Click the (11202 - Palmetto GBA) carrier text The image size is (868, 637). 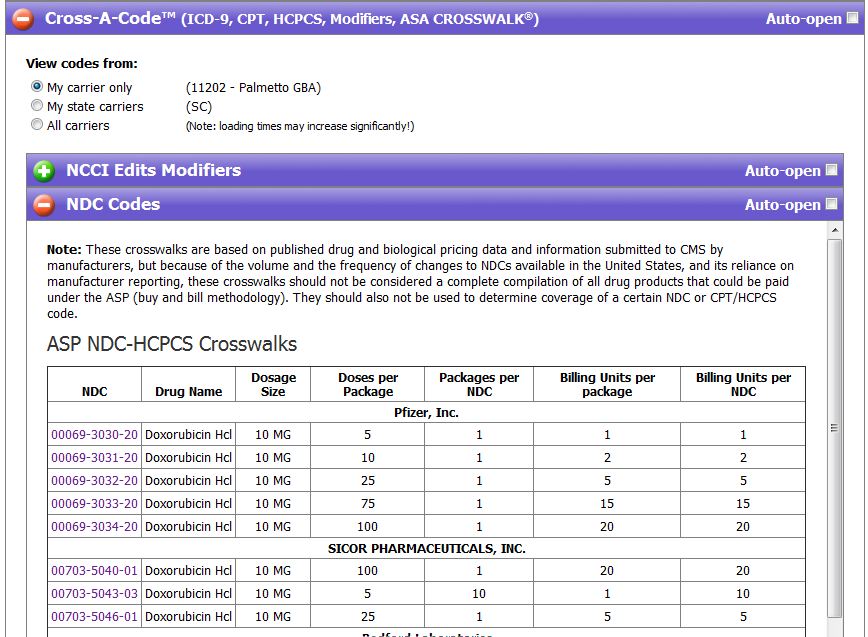pyautogui.click(x=254, y=87)
